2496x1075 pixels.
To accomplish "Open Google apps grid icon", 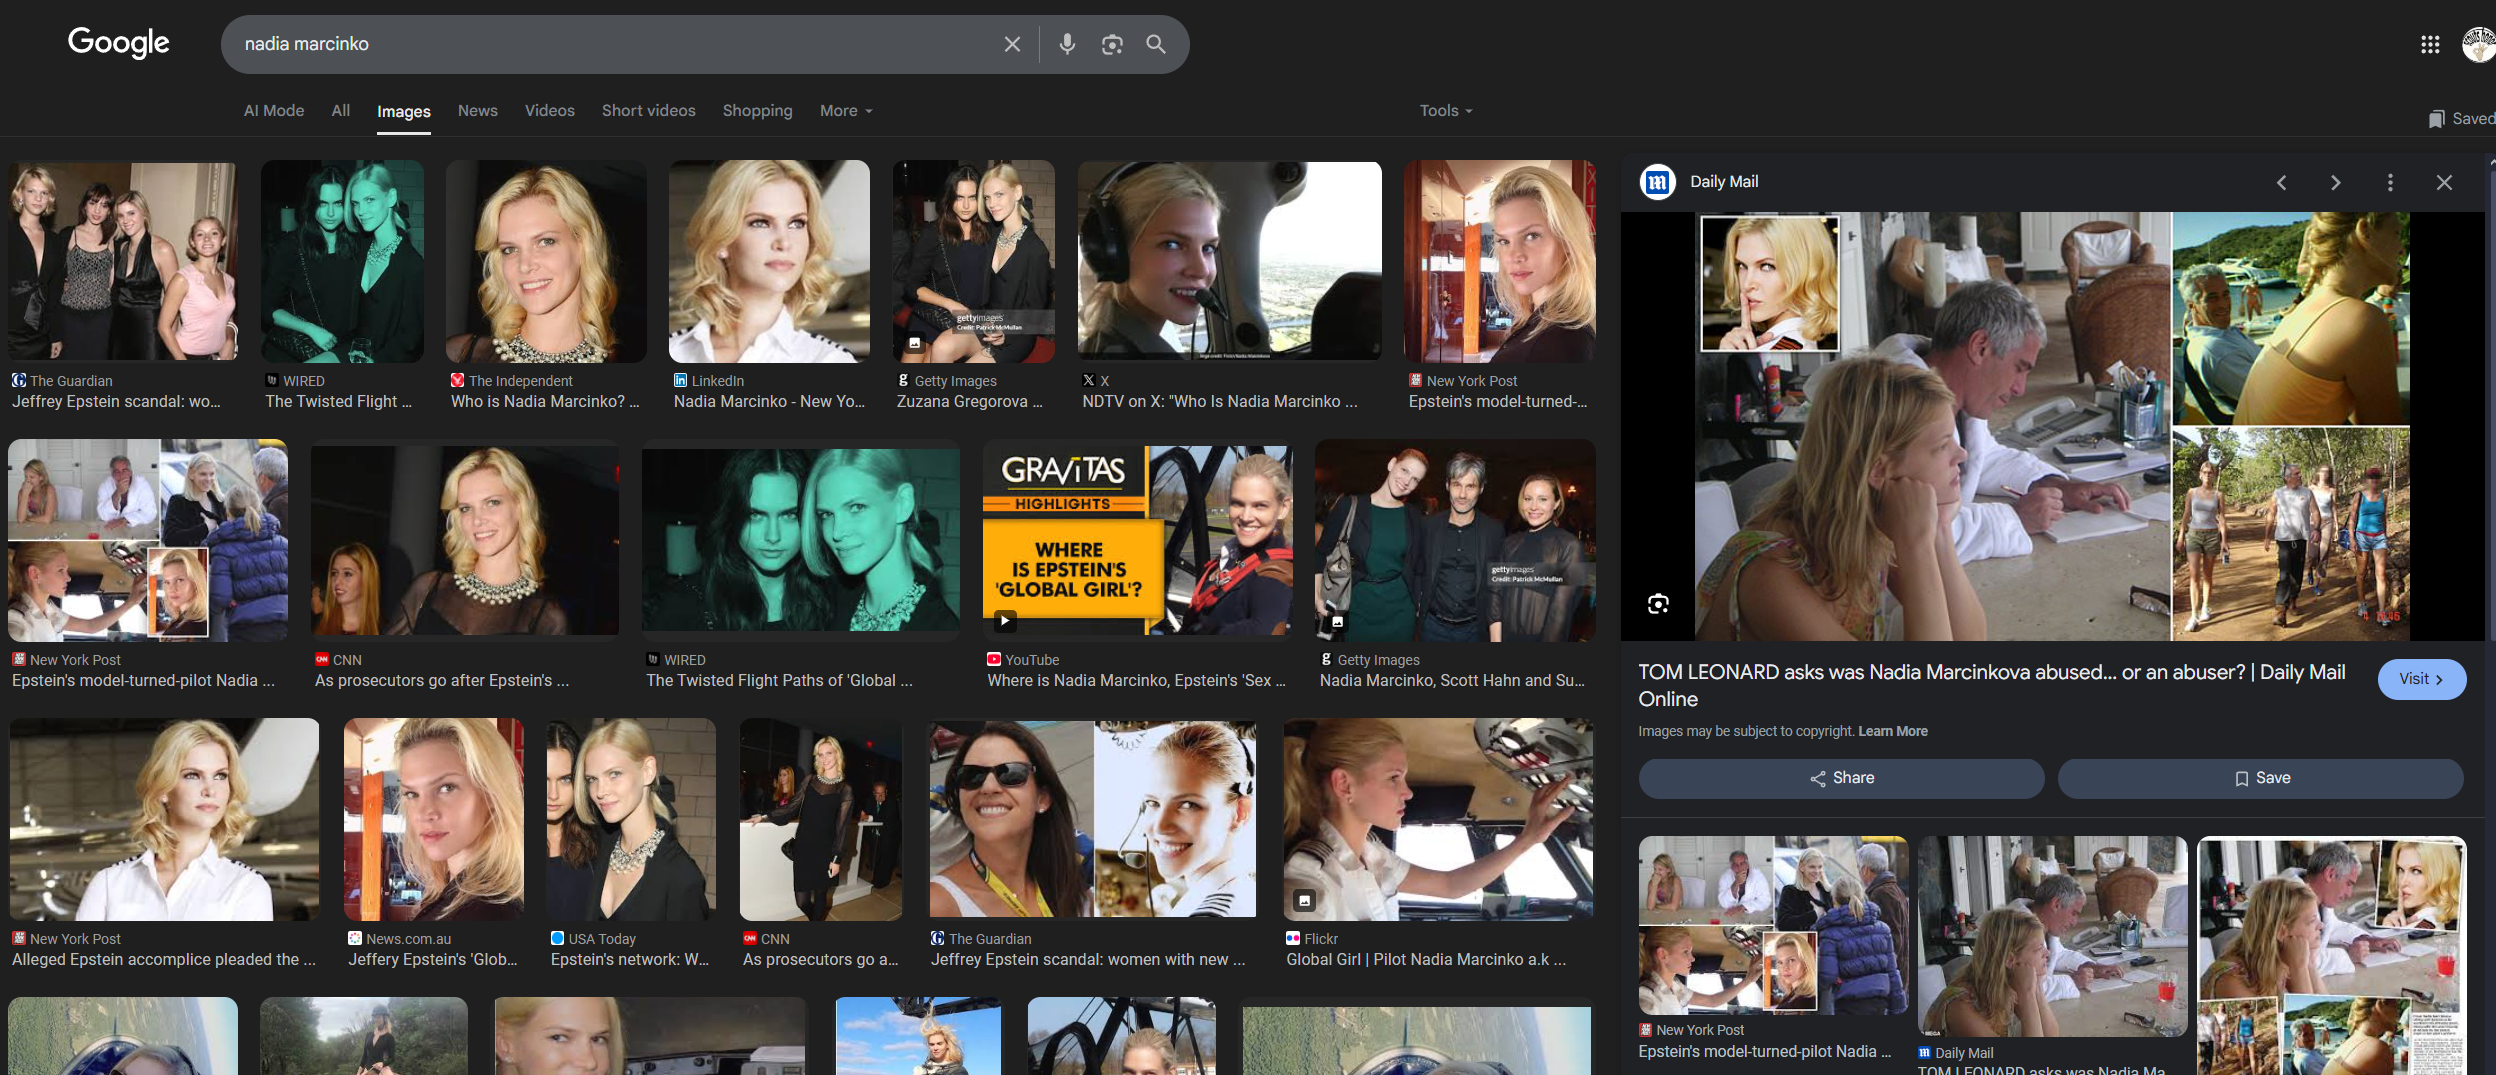I will [2430, 44].
